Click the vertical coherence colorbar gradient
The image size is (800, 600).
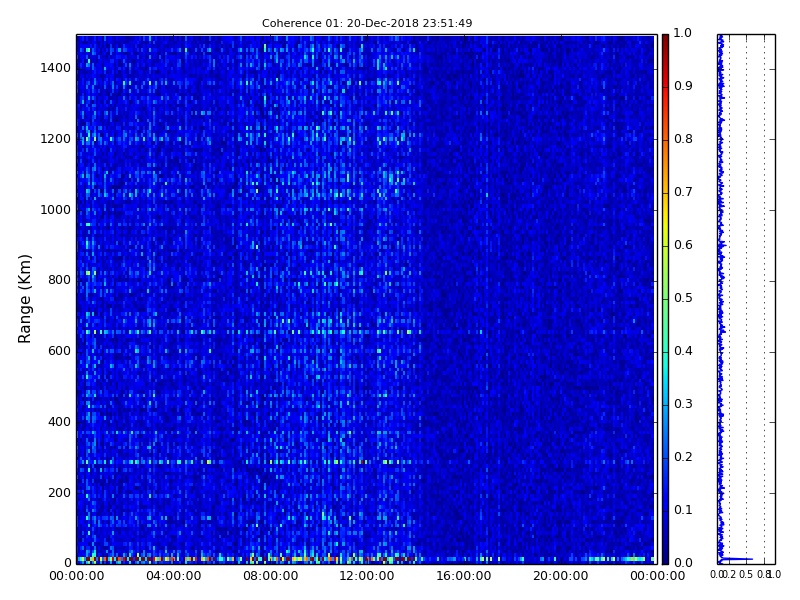pos(665,299)
